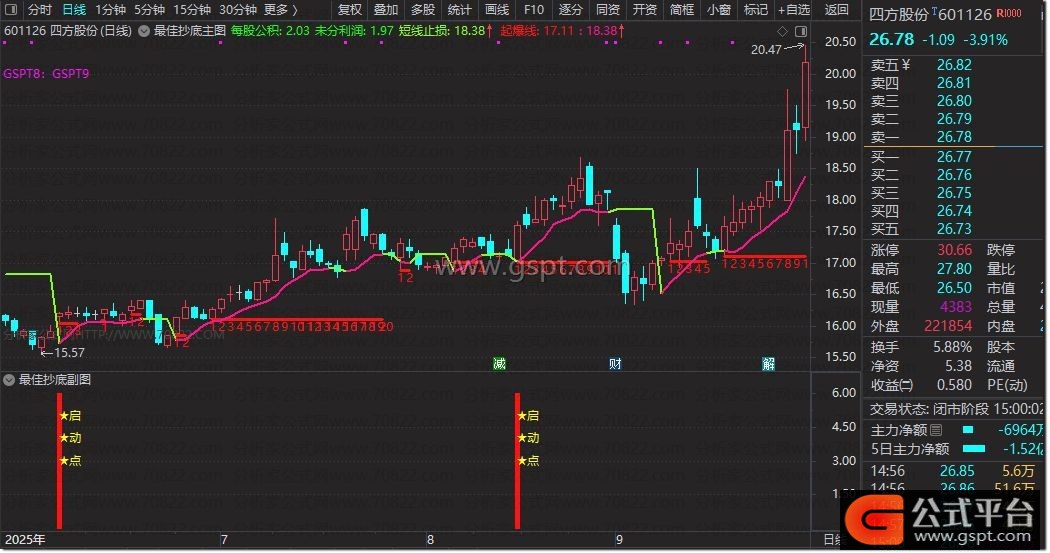Click the 返回 back button

[x=836, y=10]
